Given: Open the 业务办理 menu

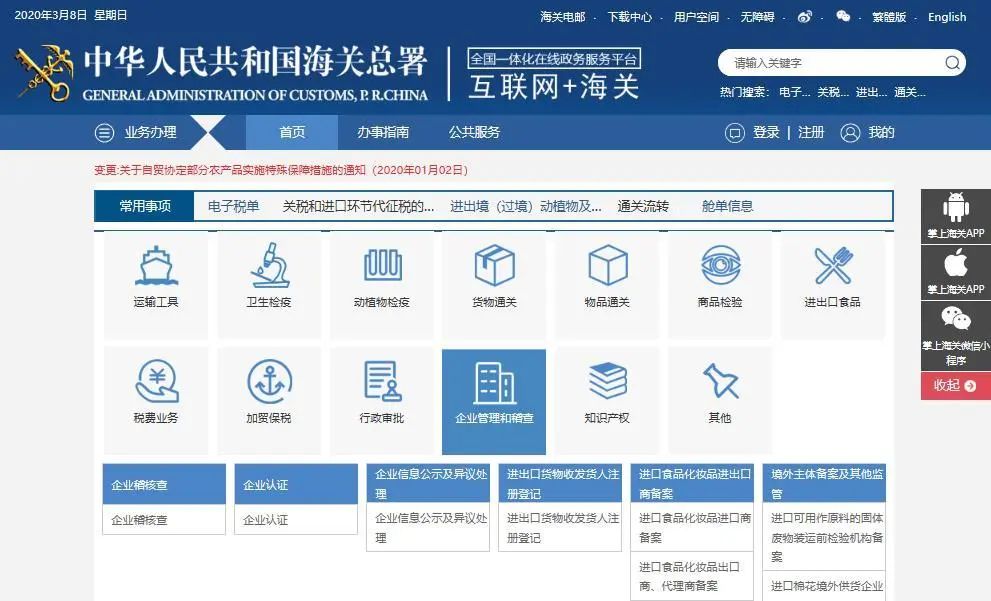Looking at the screenshot, I should 135,133.
